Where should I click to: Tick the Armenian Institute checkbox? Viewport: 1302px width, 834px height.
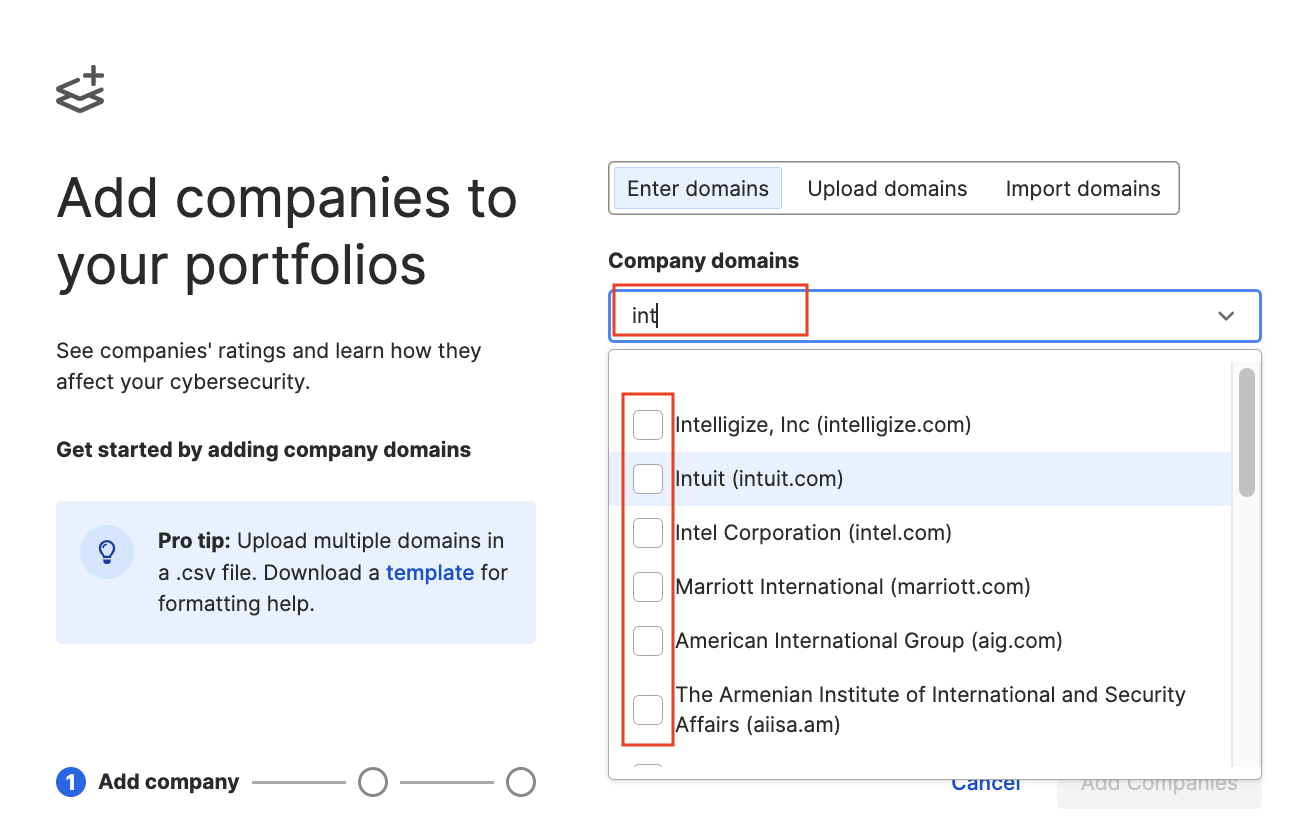648,710
